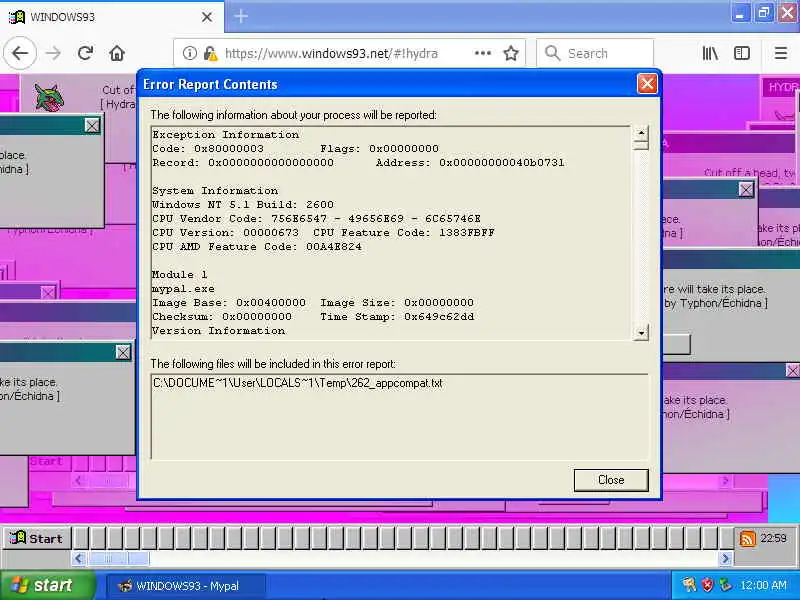Select the WINDOWS93 tab
The image size is (800, 600).
tap(111, 17)
